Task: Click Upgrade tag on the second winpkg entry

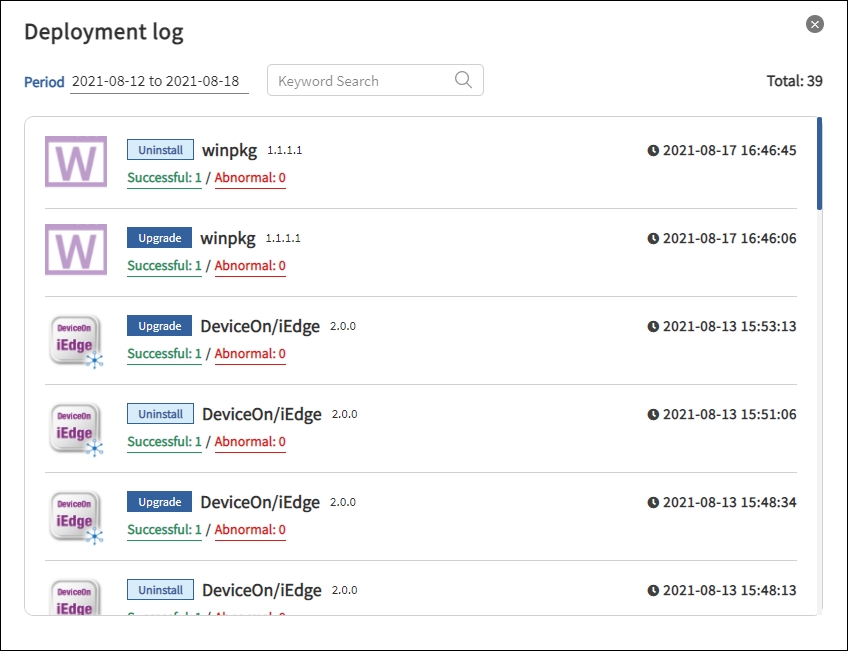Action: click(x=160, y=238)
